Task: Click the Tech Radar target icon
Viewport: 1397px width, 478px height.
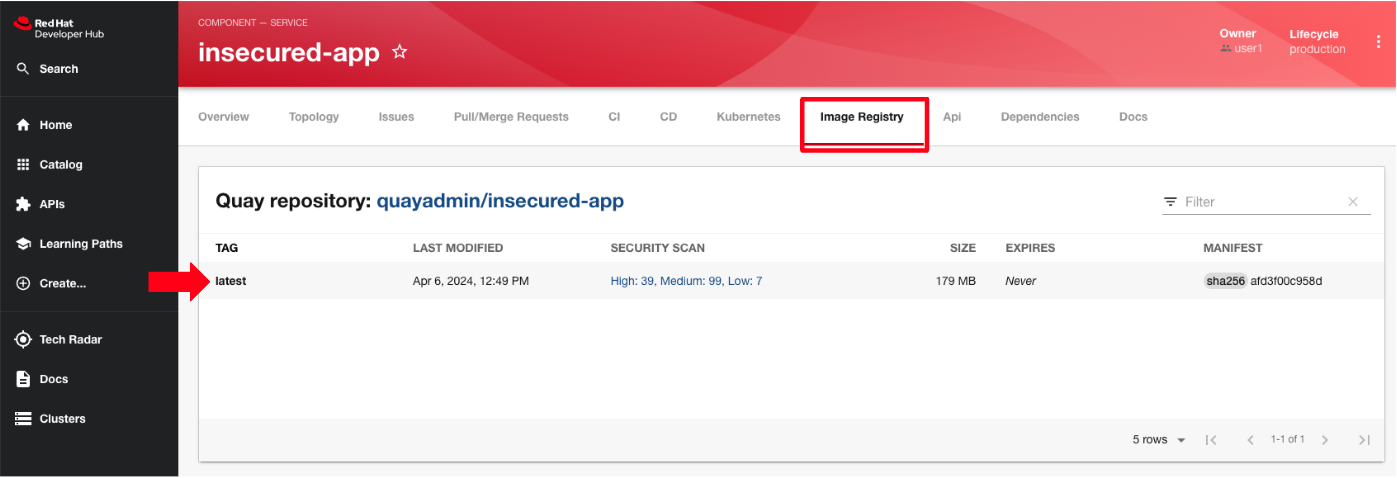Action: point(23,340)
